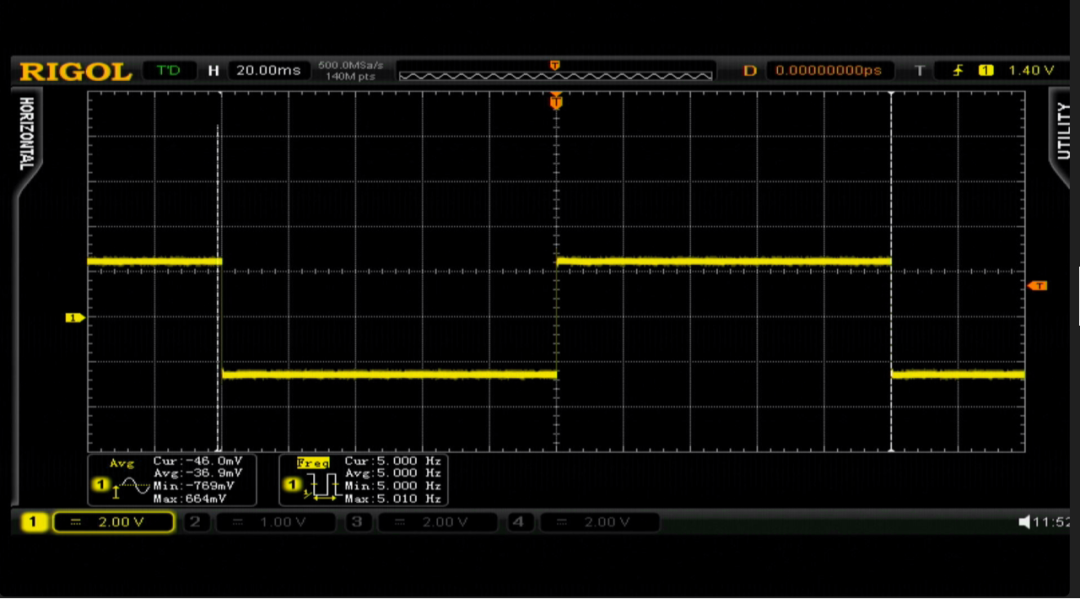Click Avg: -36.9mV reading
This screenshot has width=1080, height=599.
198,473
